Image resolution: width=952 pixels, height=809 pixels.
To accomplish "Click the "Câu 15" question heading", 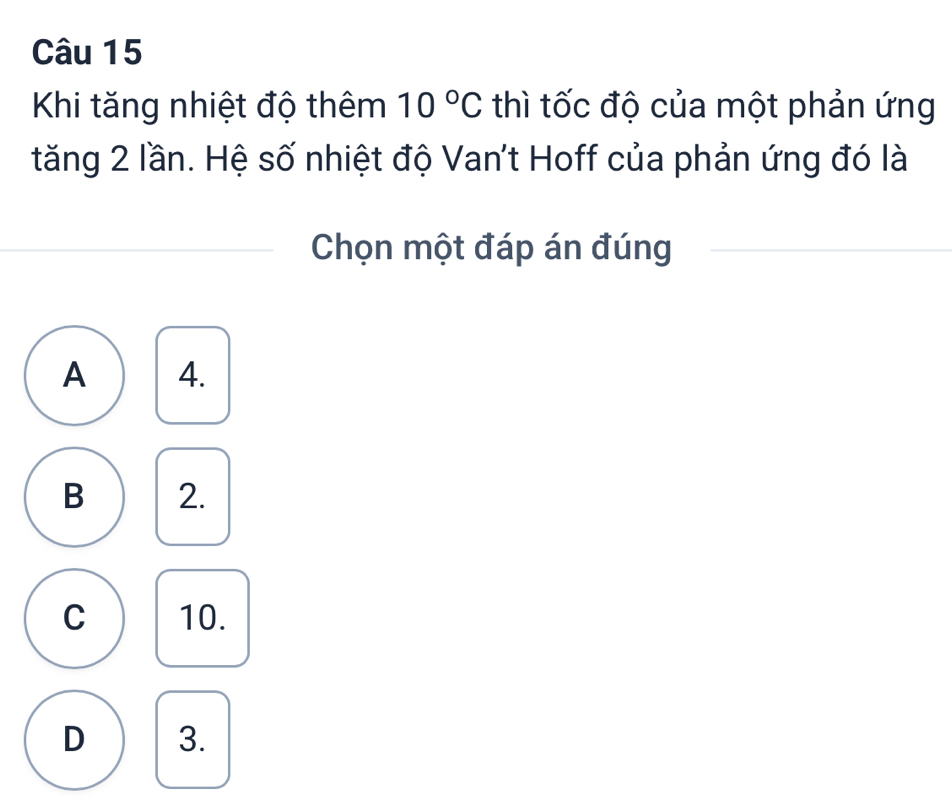I will click(x=86, y=54).
